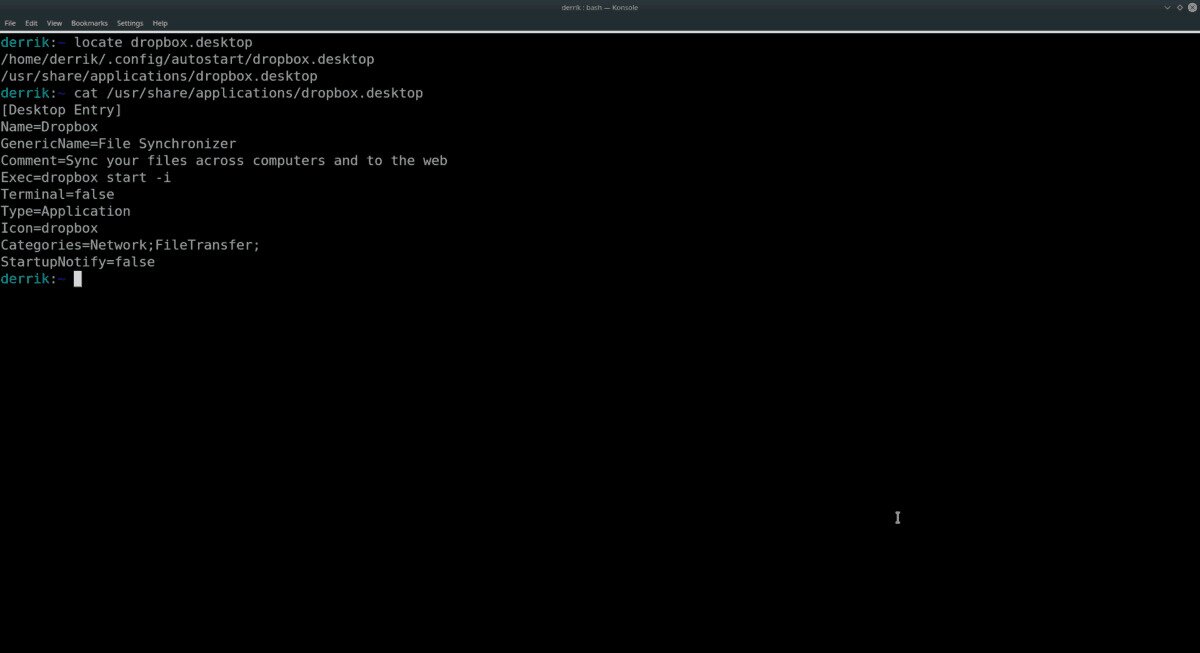1200x653 pixels.
Task: Click the StartupNotify=false line
Action: click(77, 262)
